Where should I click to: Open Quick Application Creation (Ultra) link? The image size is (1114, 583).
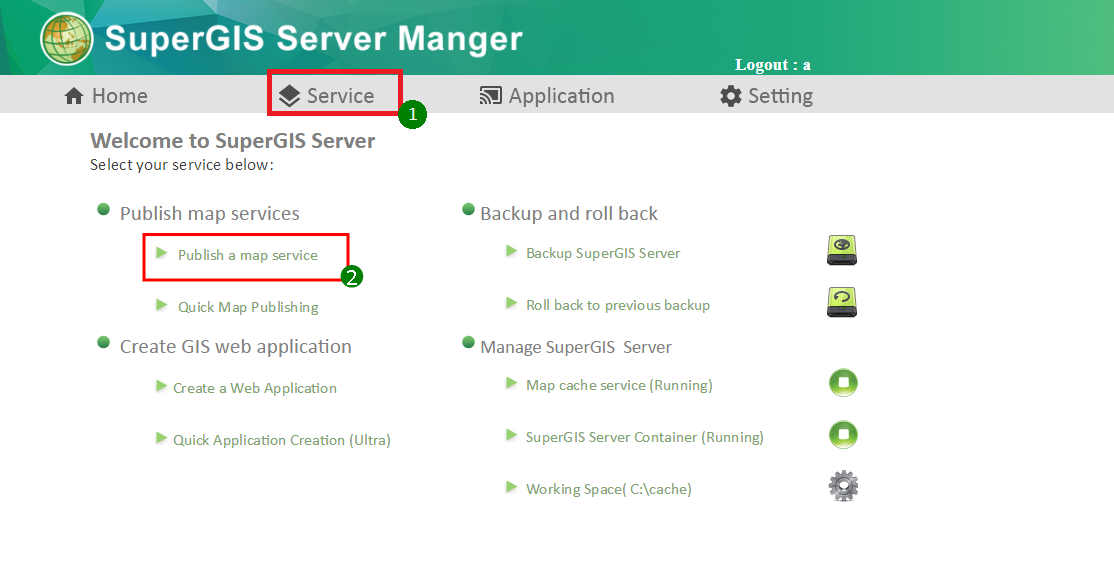282,440
